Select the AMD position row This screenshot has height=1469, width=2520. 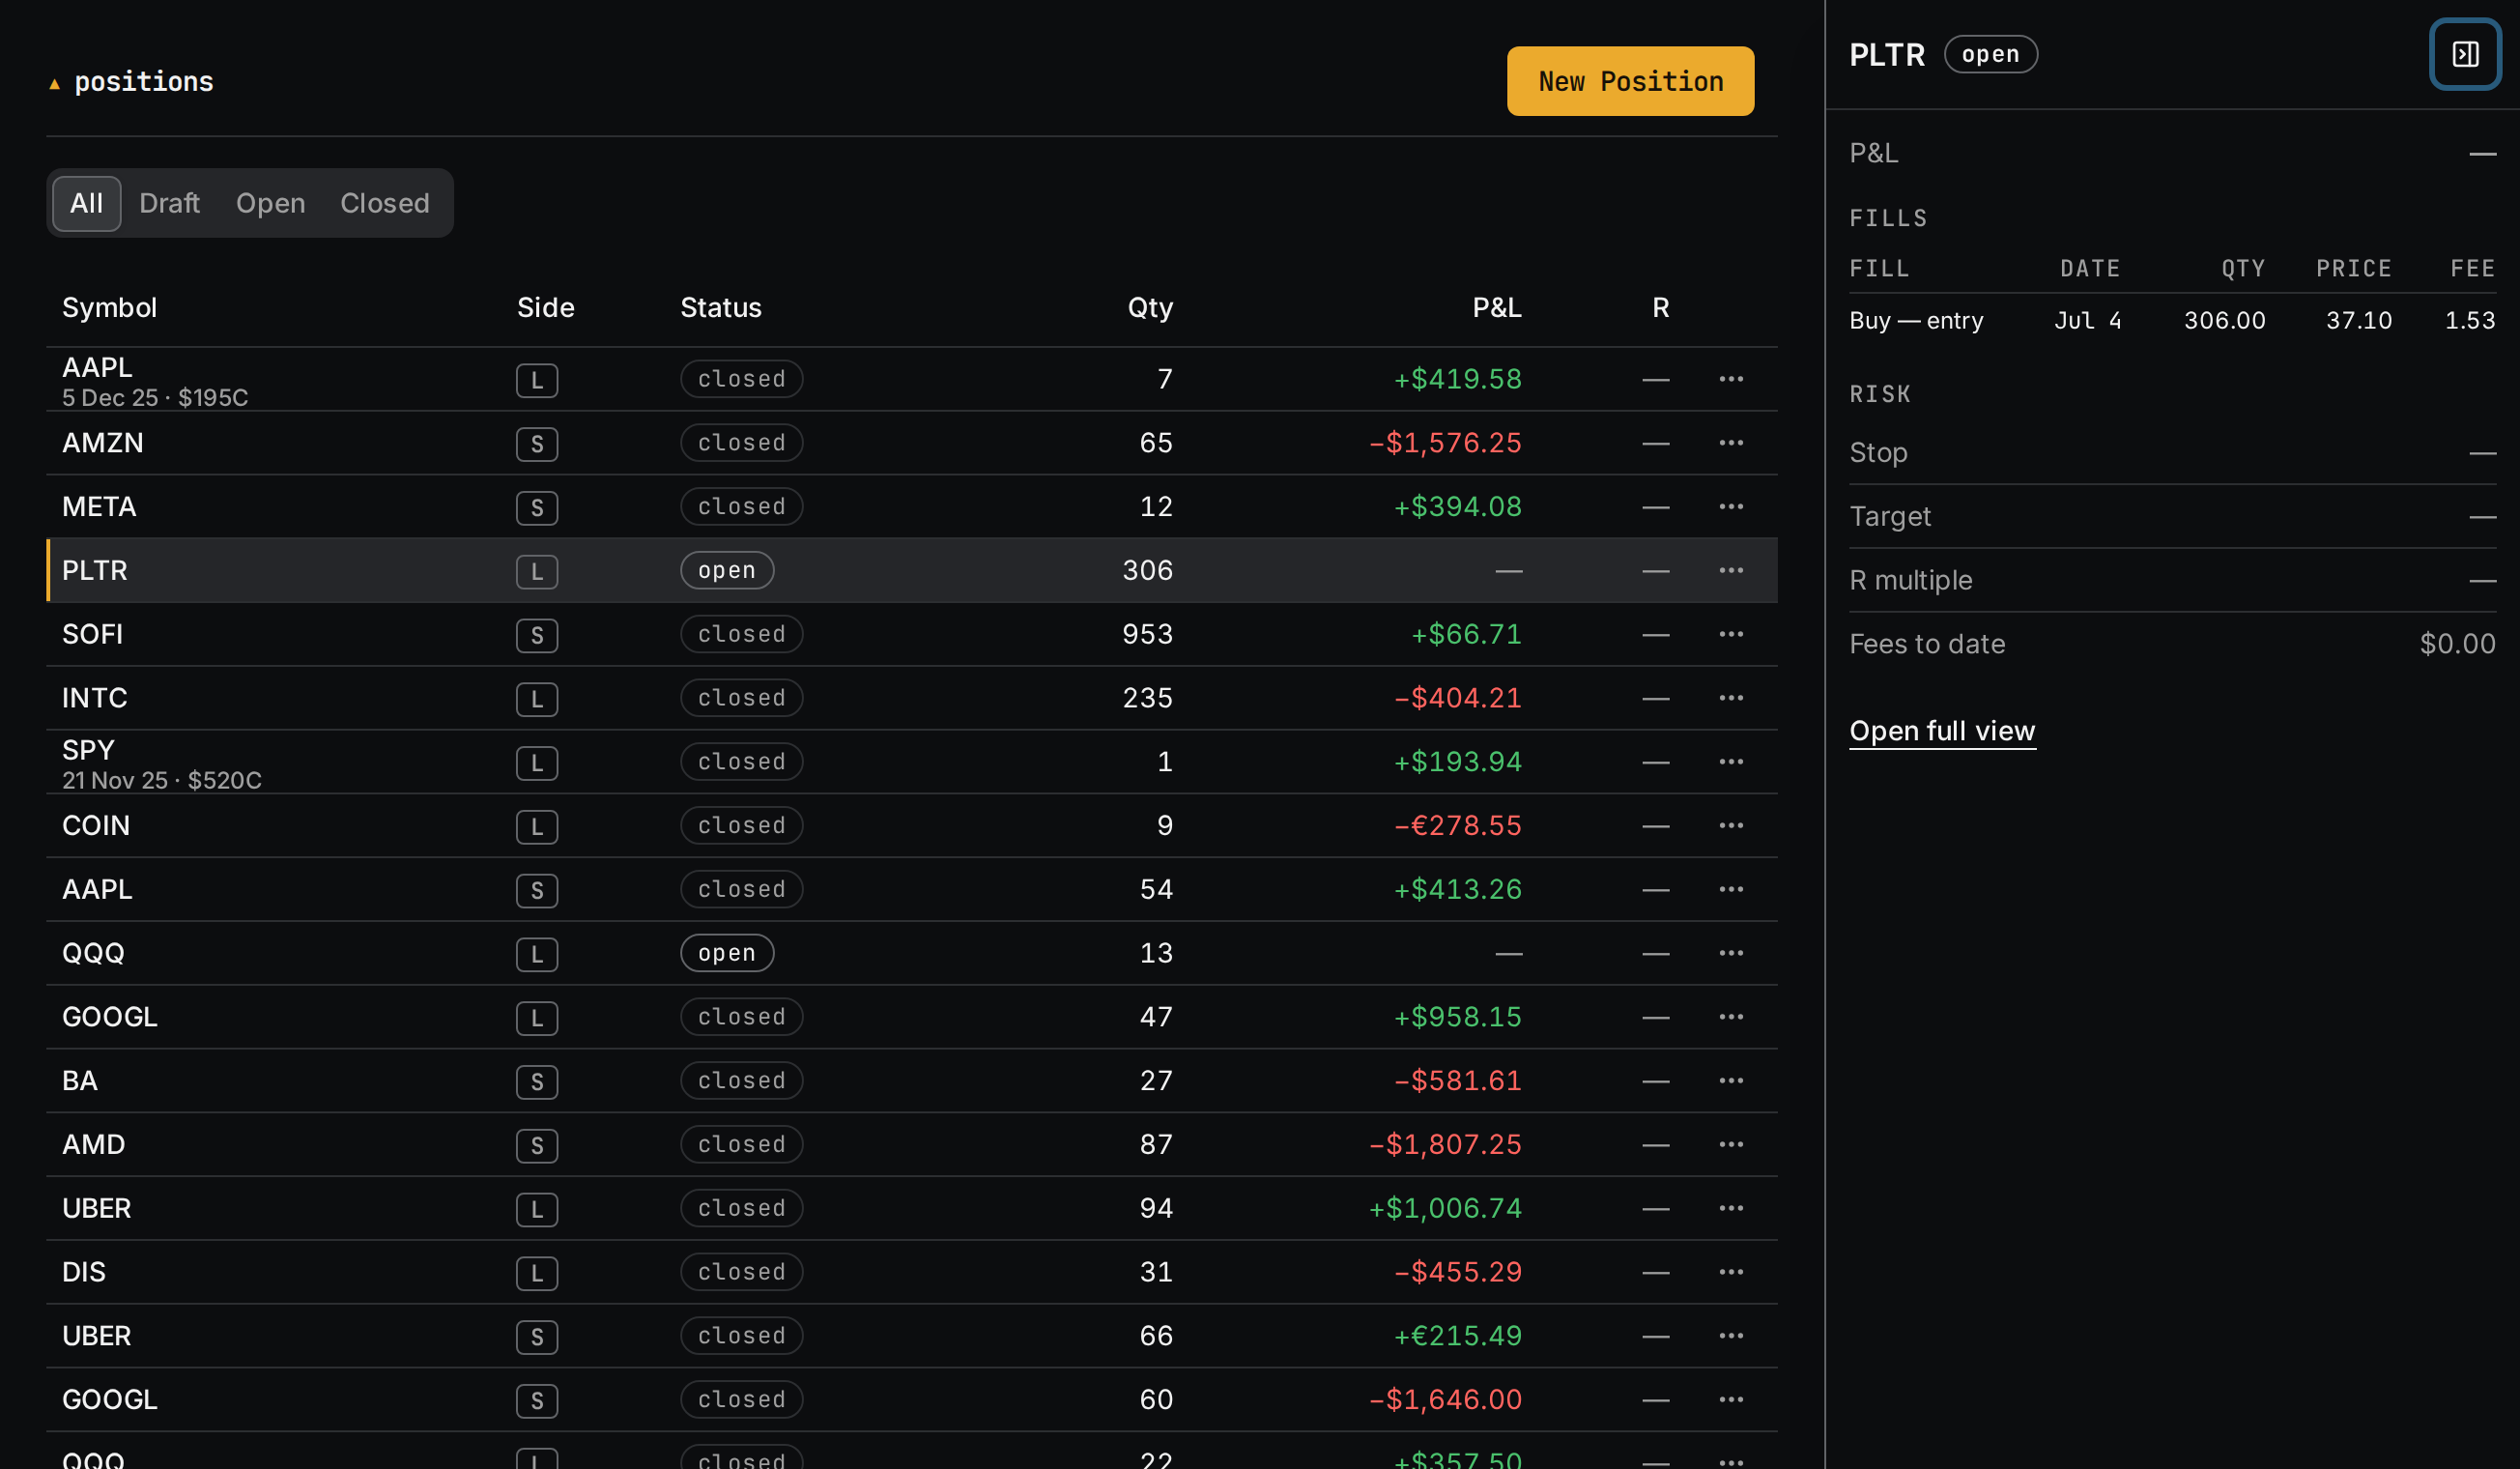[x=912, y=1145]
